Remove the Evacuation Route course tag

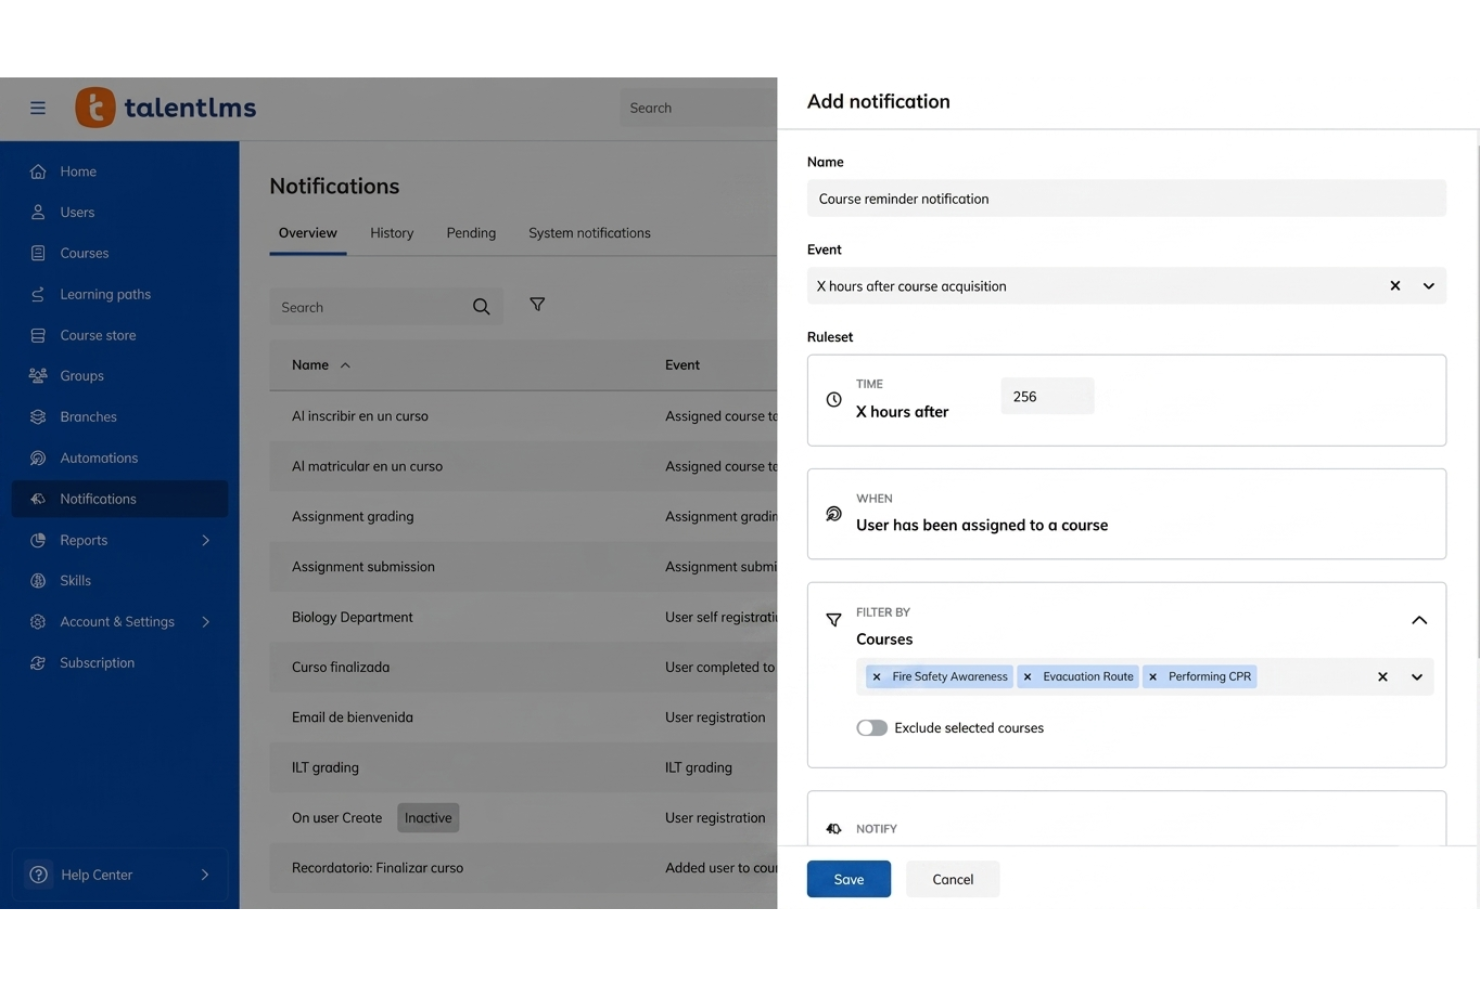[1027, 677]
